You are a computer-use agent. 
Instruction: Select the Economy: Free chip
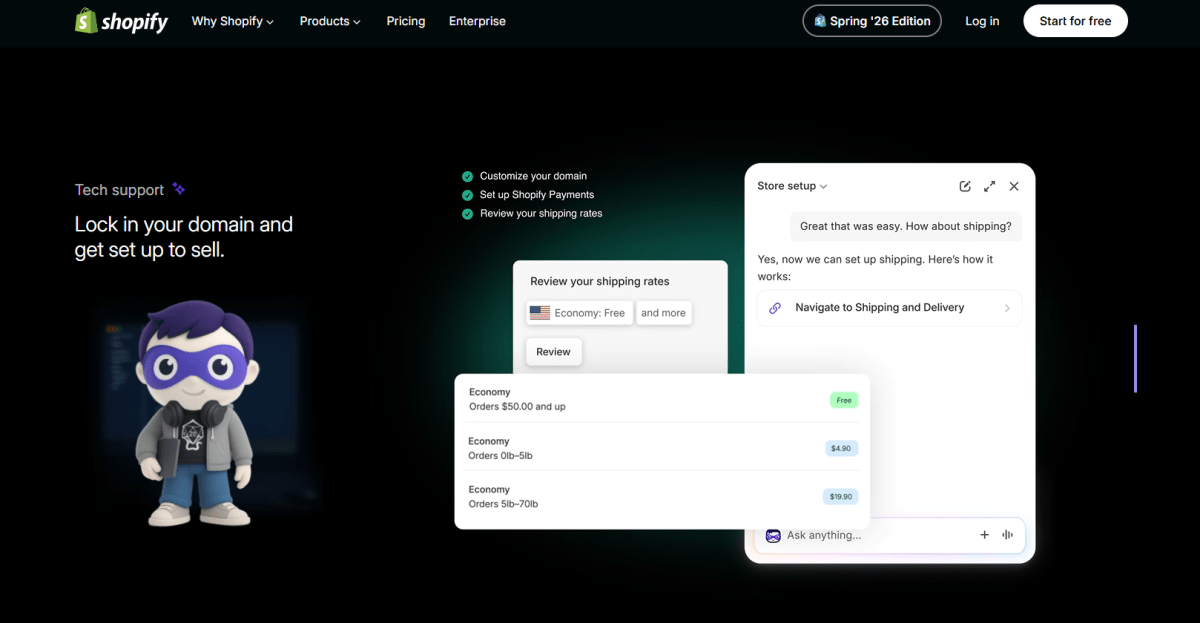(580, 313)
